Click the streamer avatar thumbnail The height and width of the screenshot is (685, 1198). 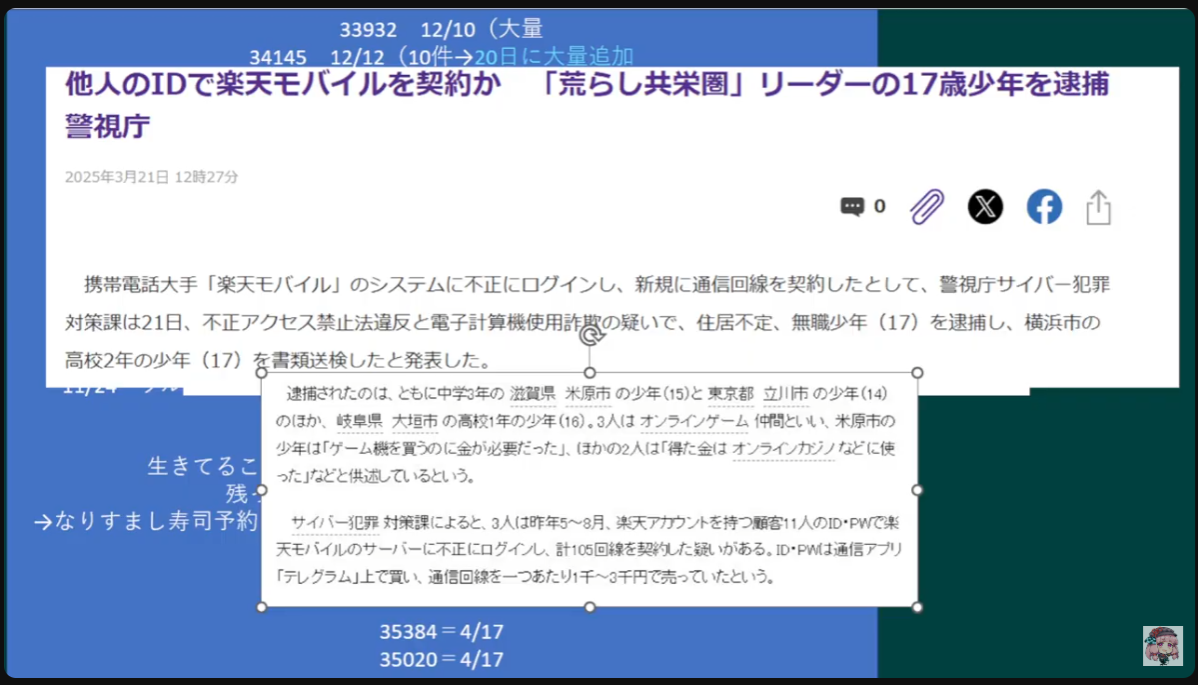click(x=1162, y=645)
